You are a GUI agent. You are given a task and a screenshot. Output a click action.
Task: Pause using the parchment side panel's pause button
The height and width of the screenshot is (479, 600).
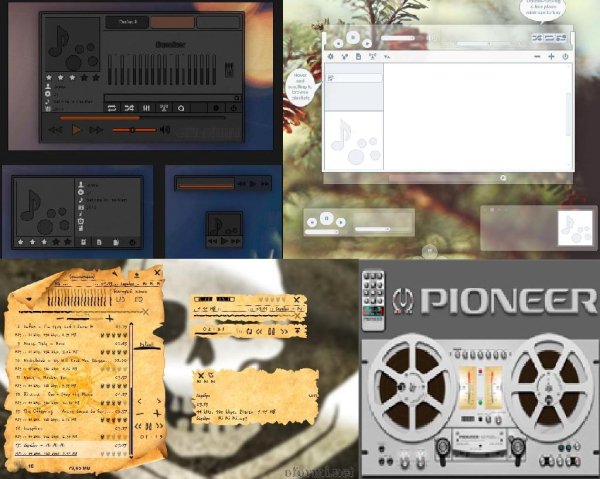(148, 426)
